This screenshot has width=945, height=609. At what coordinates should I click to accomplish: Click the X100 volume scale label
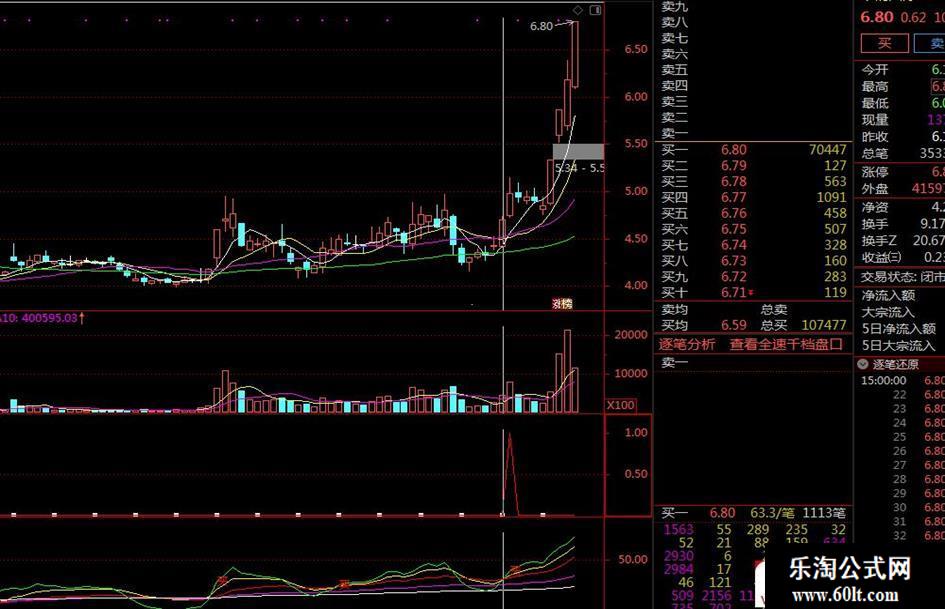point(620,405)
